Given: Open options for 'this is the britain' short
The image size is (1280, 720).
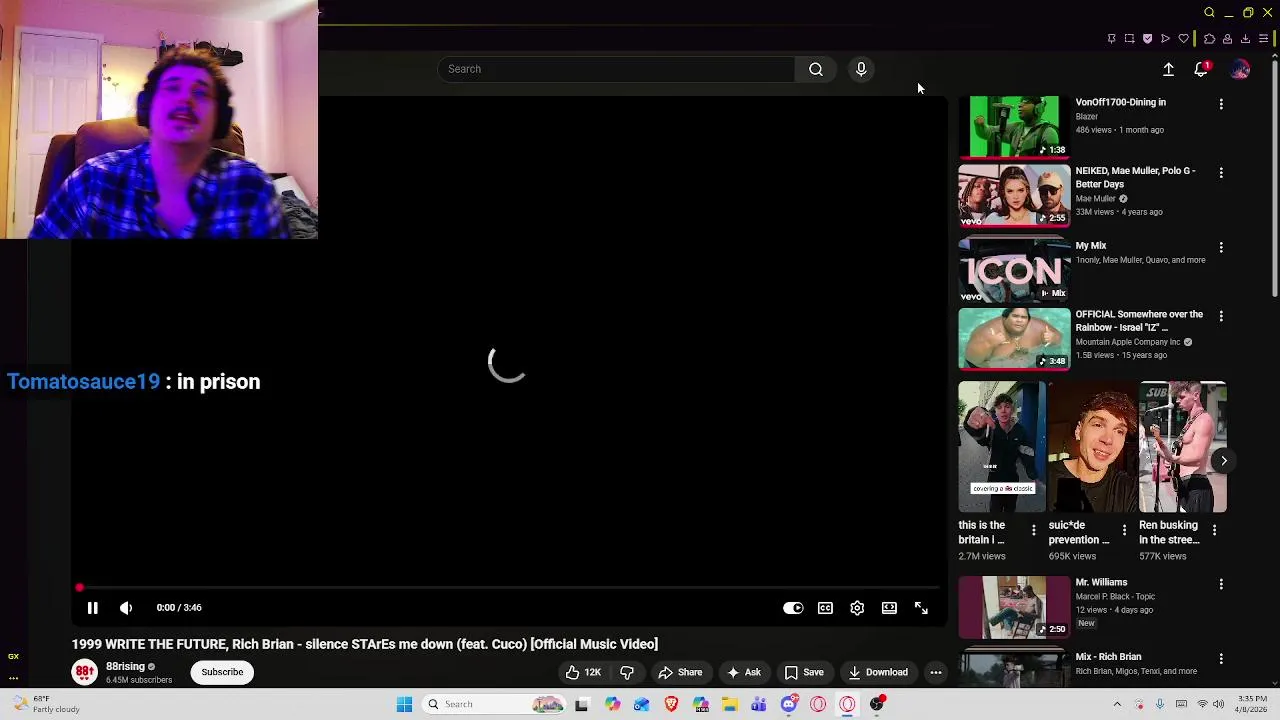Looking at the screenshot, I should click(x=1034, y=530).
